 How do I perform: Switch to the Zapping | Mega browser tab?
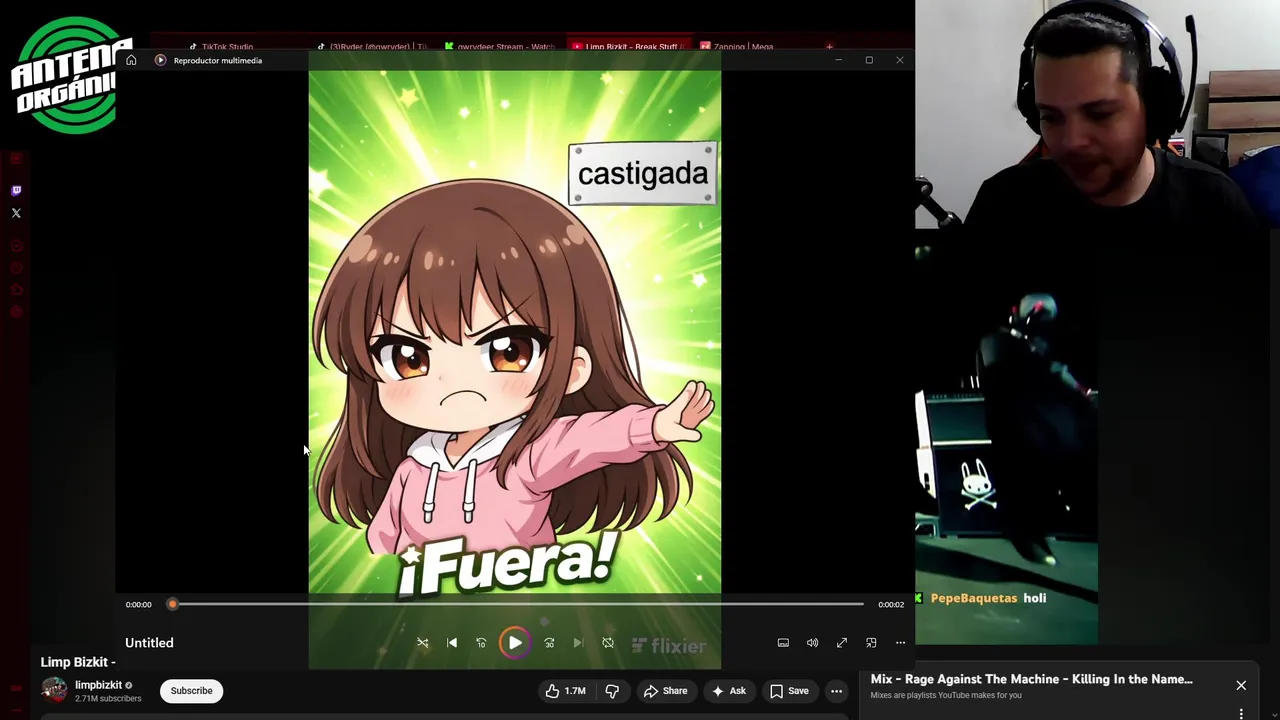(x=738, y=47)
